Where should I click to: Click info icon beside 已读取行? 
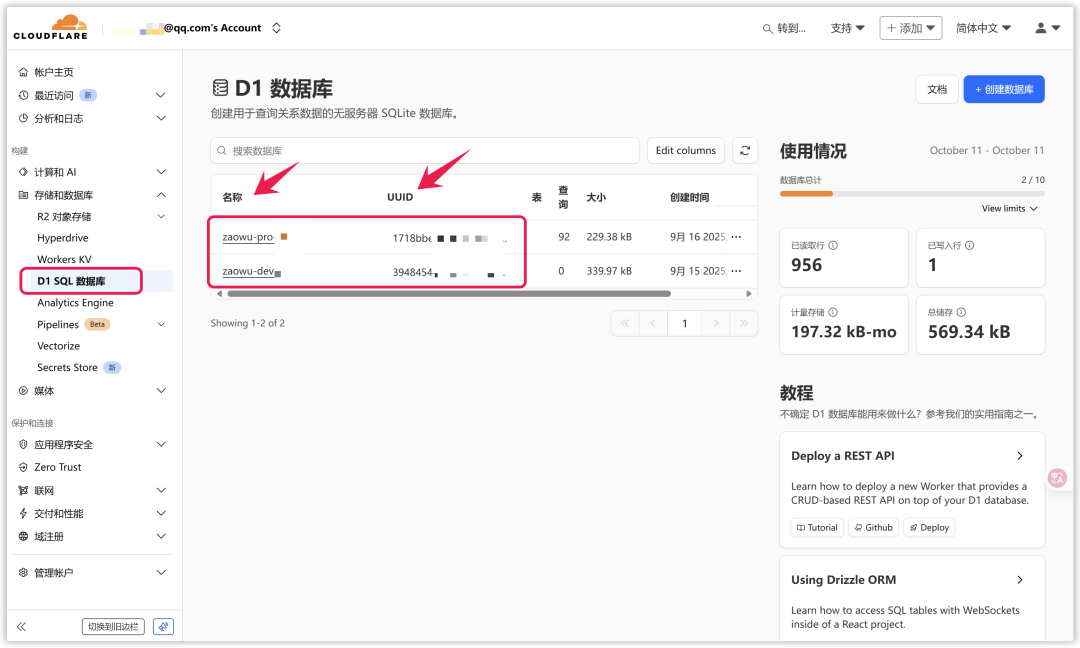833,246
